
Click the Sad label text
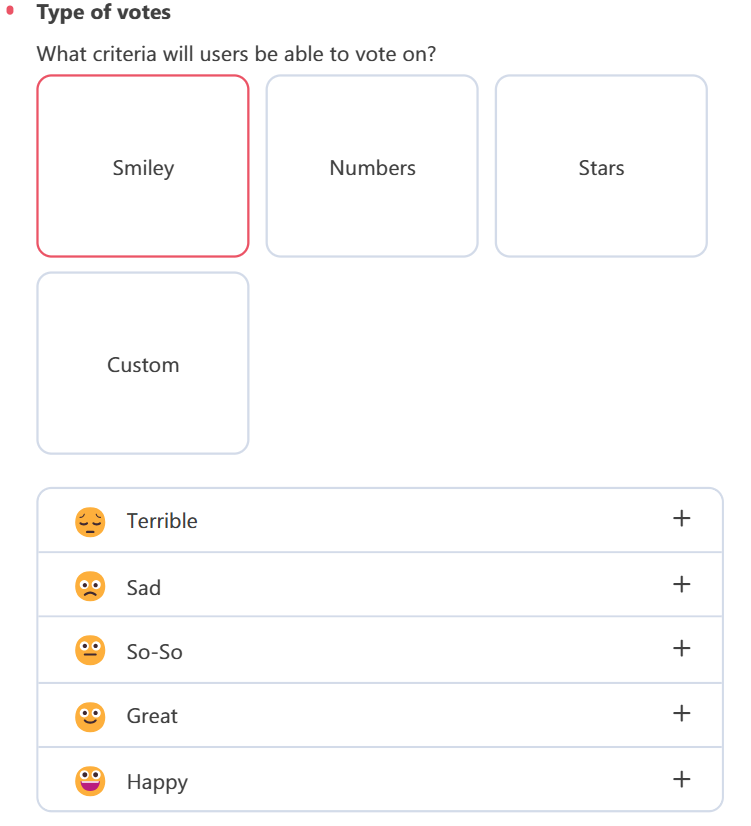pyautogui.click(x=144, y=587)
